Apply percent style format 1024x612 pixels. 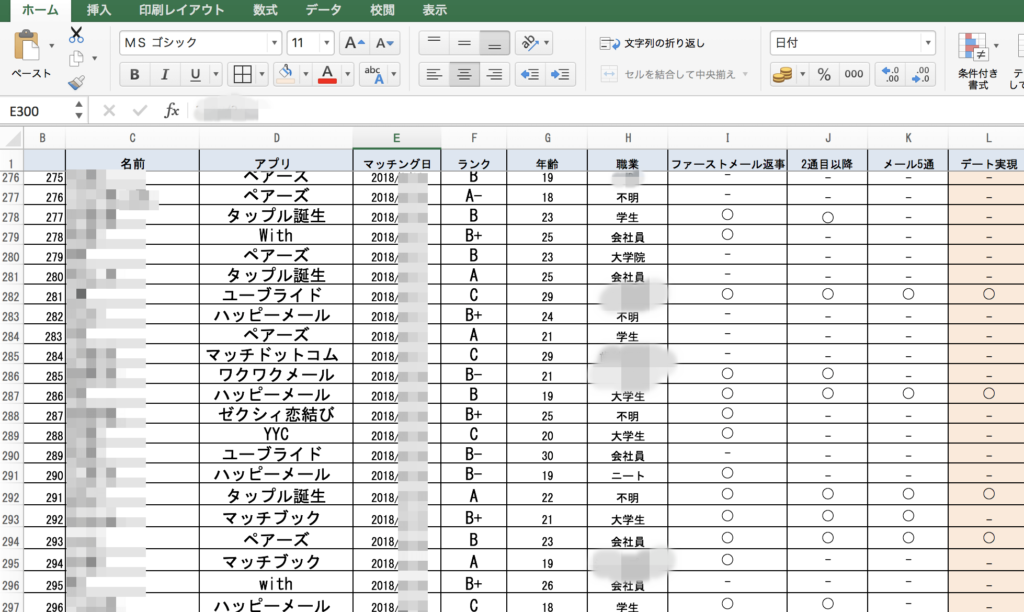tap(824, 74)
